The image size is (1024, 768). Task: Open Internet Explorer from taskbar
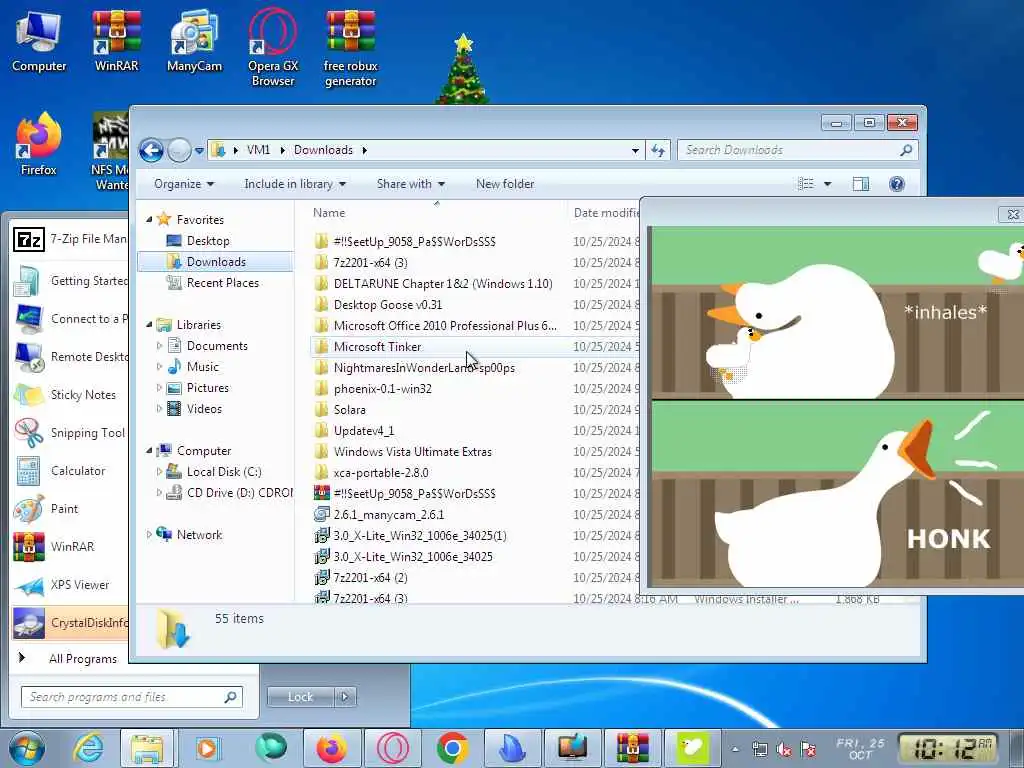(x=88, y=748)
